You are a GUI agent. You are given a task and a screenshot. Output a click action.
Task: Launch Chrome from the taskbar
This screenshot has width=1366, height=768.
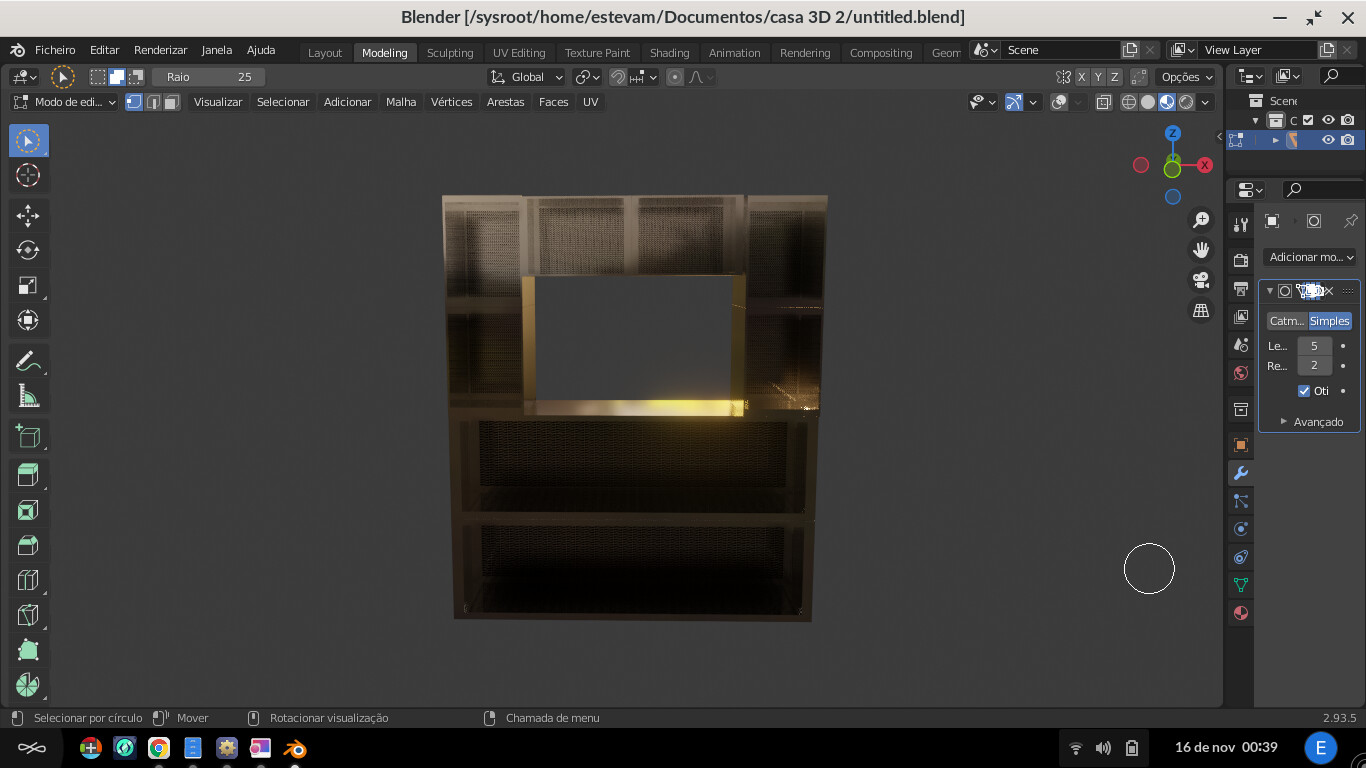coord(159,747)
